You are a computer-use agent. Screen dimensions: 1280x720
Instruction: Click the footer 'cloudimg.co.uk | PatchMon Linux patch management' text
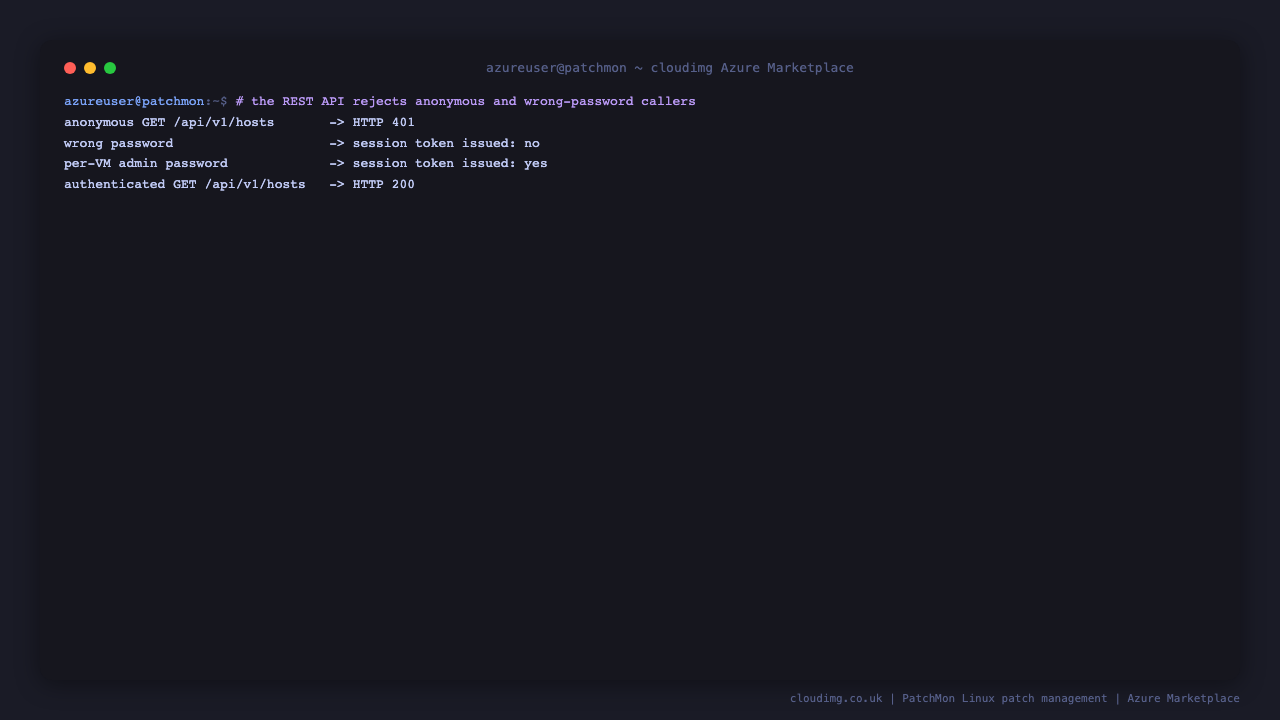tap(949, 699)
